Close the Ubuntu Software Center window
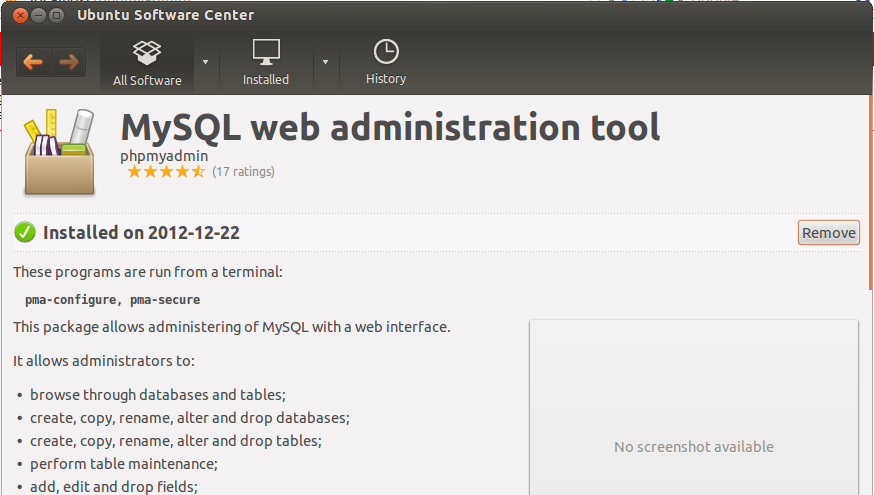Image resolution: width=874 pixels, height=495 pixels. pos(20,15)
